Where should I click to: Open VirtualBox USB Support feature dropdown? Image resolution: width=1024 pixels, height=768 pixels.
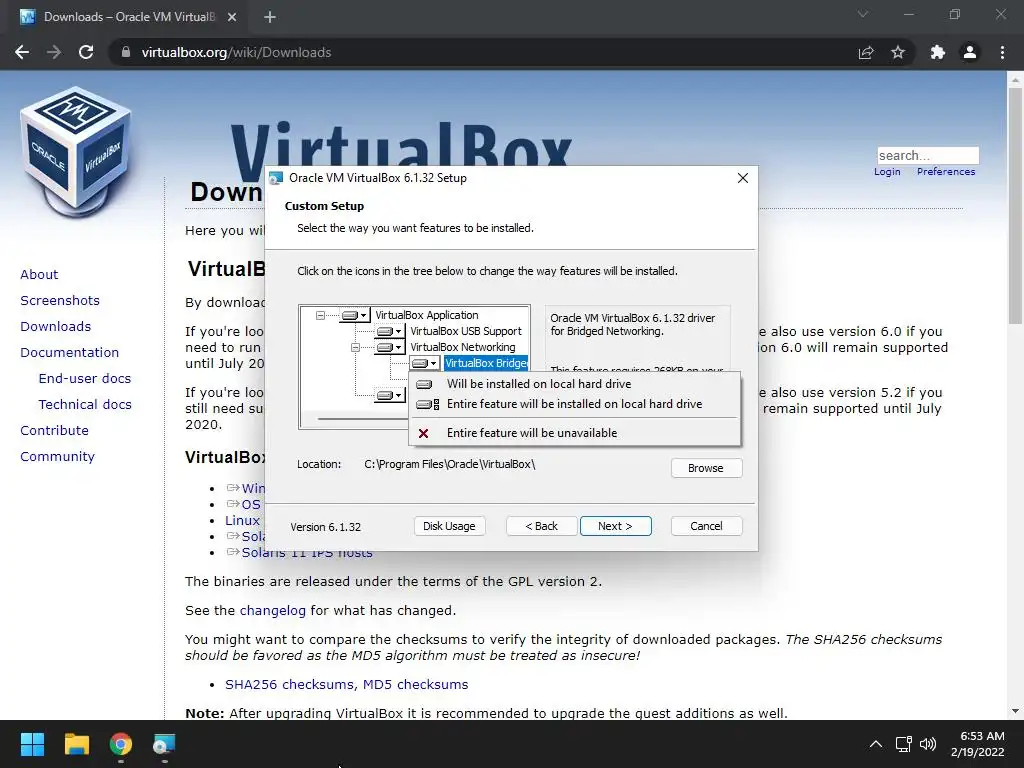pyautogui.click(x=391, y=331)
